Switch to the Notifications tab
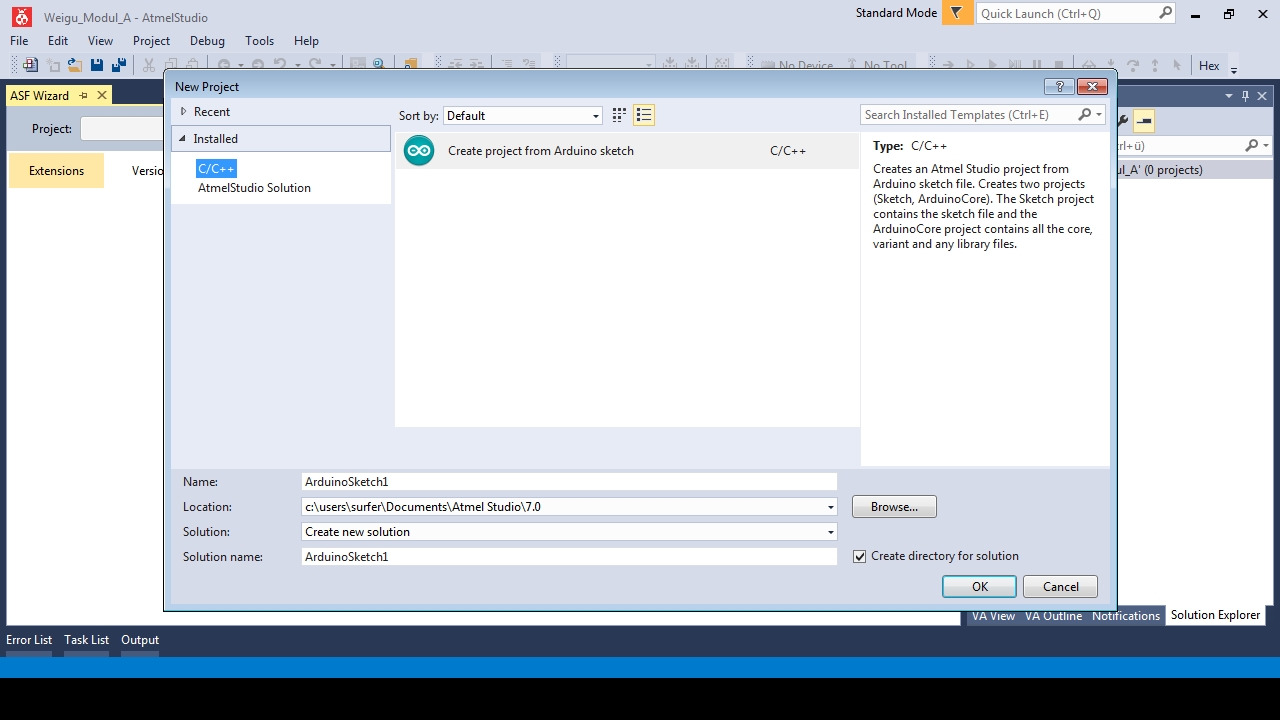The image size is (1280, 720). coord(1125,616)
